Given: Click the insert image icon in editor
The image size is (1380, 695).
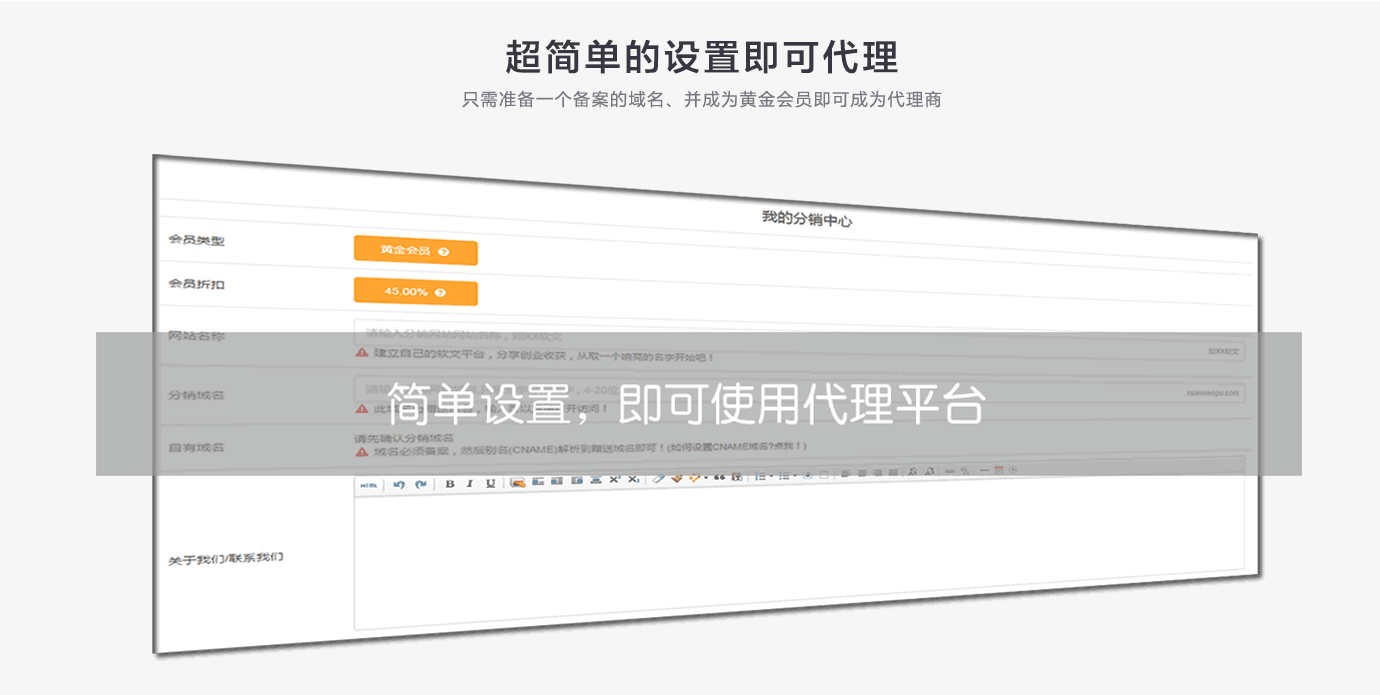Looking at the screenshot, I should click(x=518, y=482).
